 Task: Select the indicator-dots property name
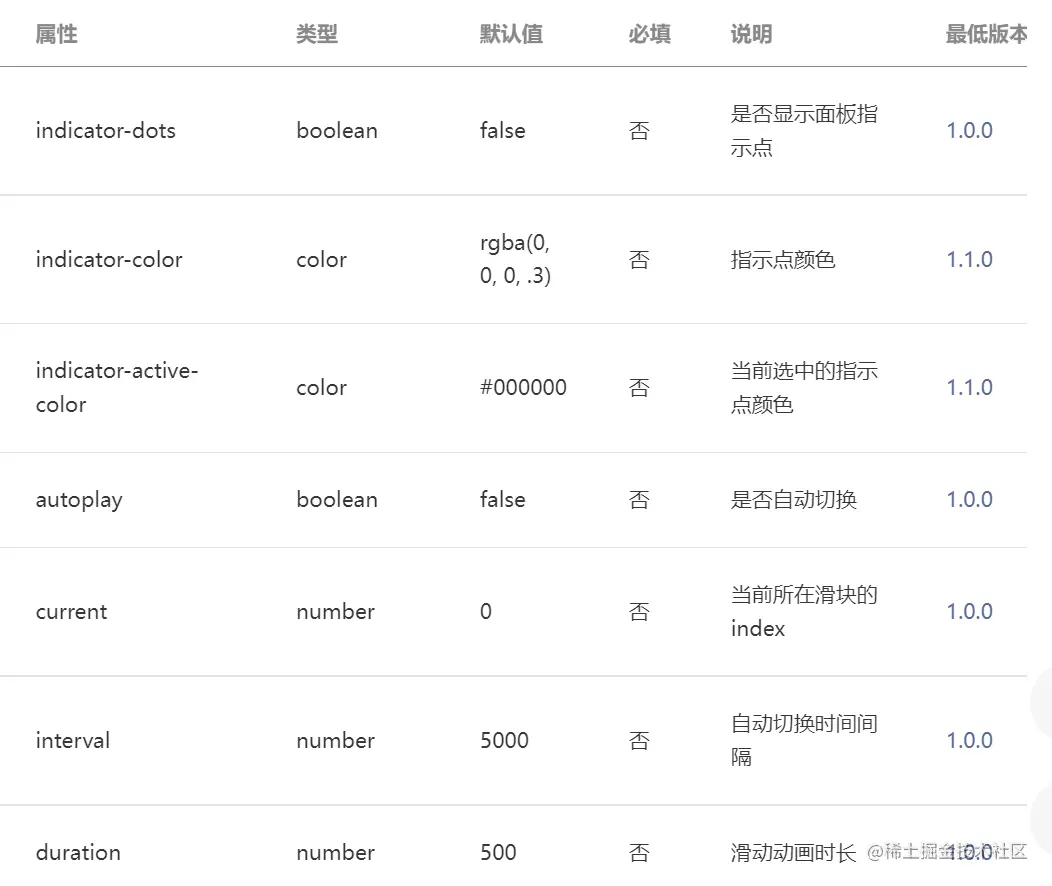pyautogui.click(x=105, y=130)
